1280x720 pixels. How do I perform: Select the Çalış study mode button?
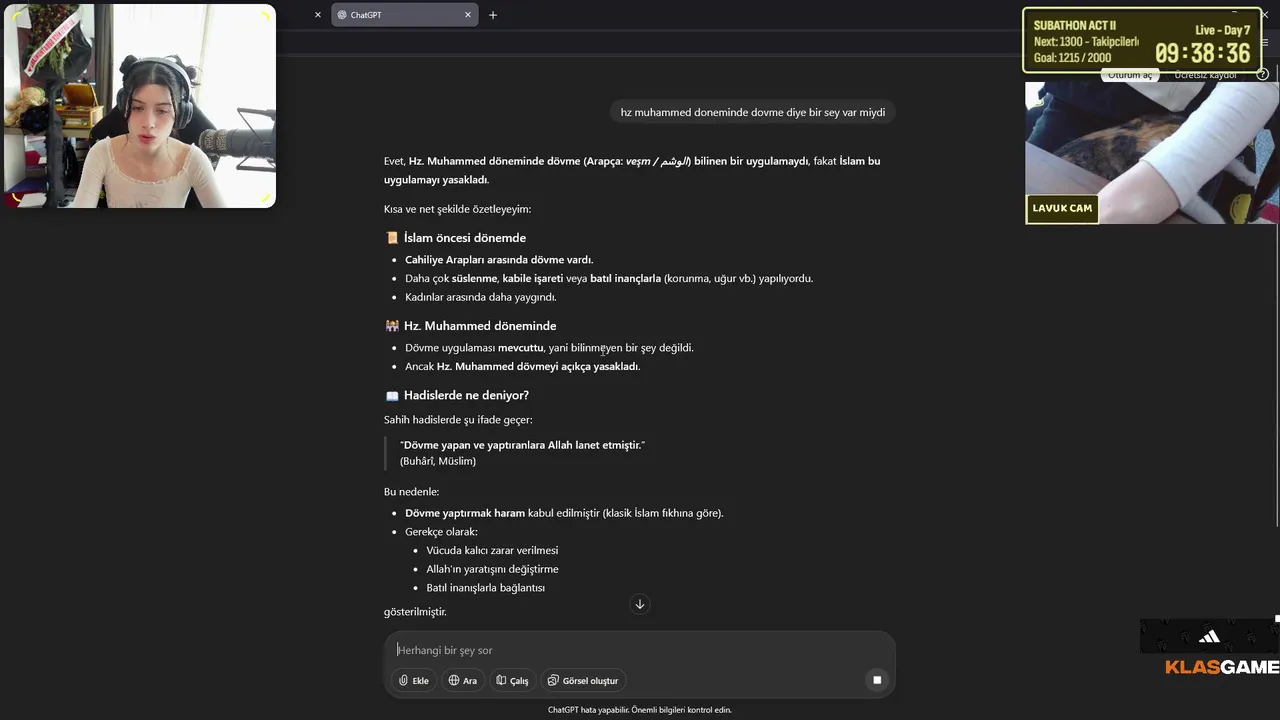pyautogui.click(x=512, y=680)
